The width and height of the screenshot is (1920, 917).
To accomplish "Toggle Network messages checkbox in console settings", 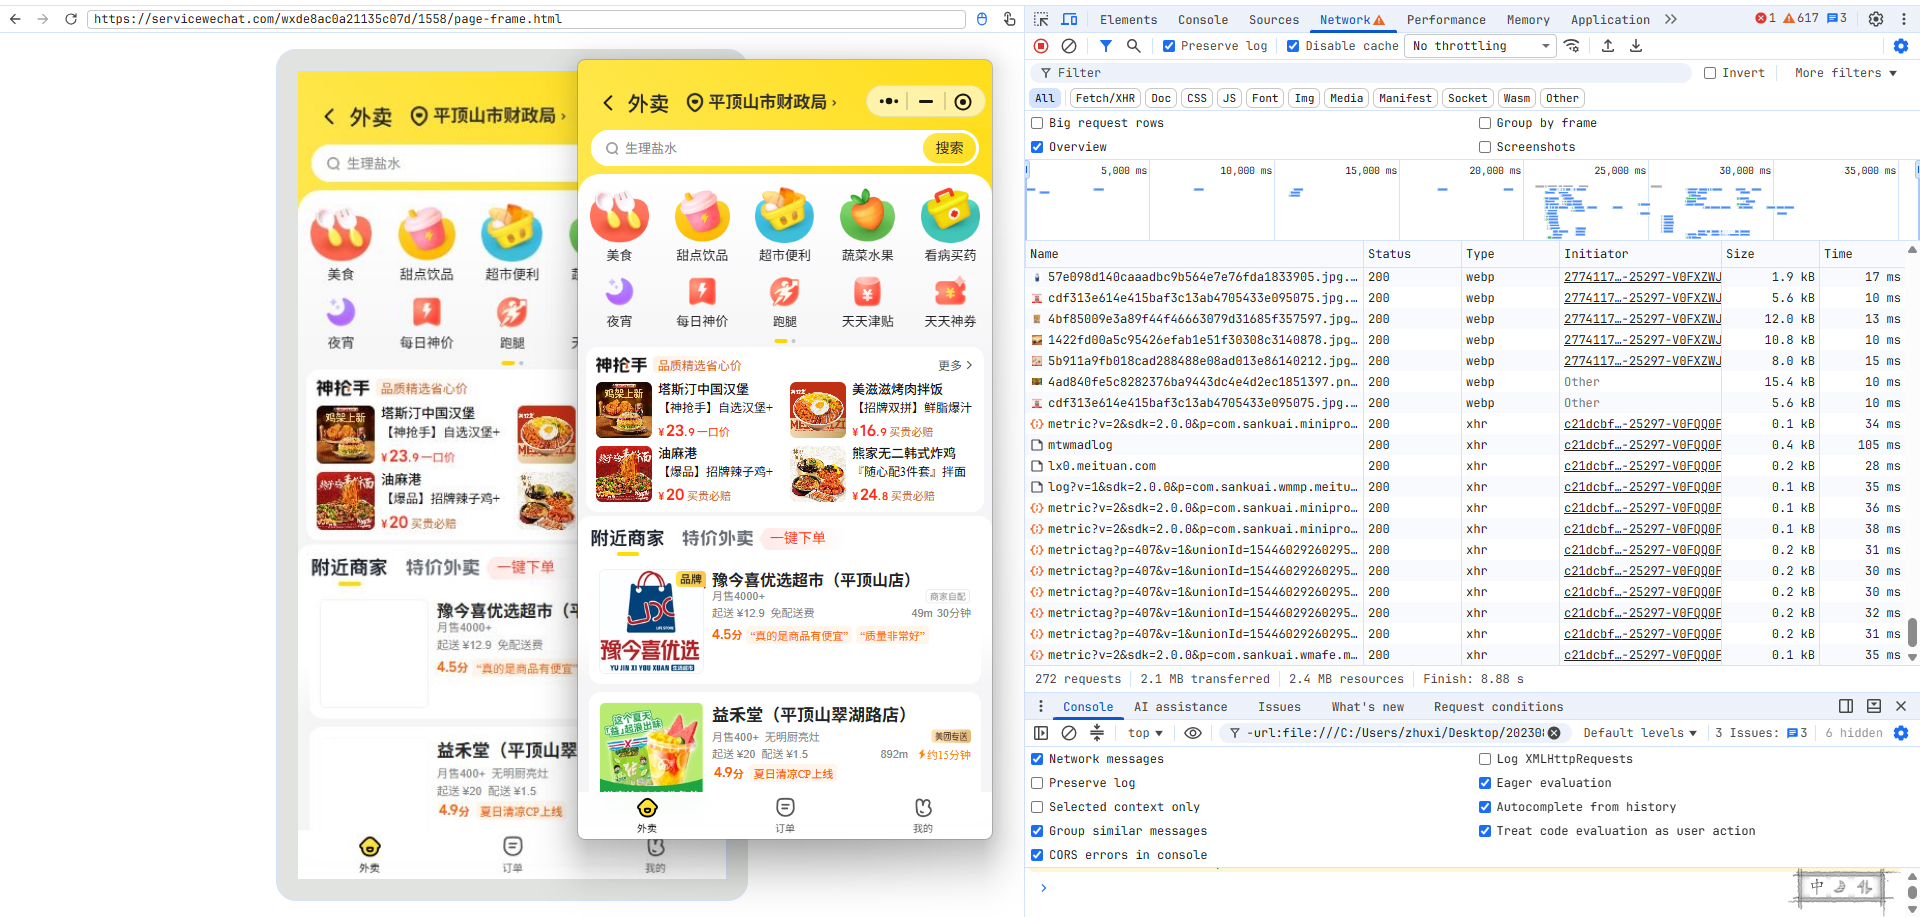I will (1037, 759).
